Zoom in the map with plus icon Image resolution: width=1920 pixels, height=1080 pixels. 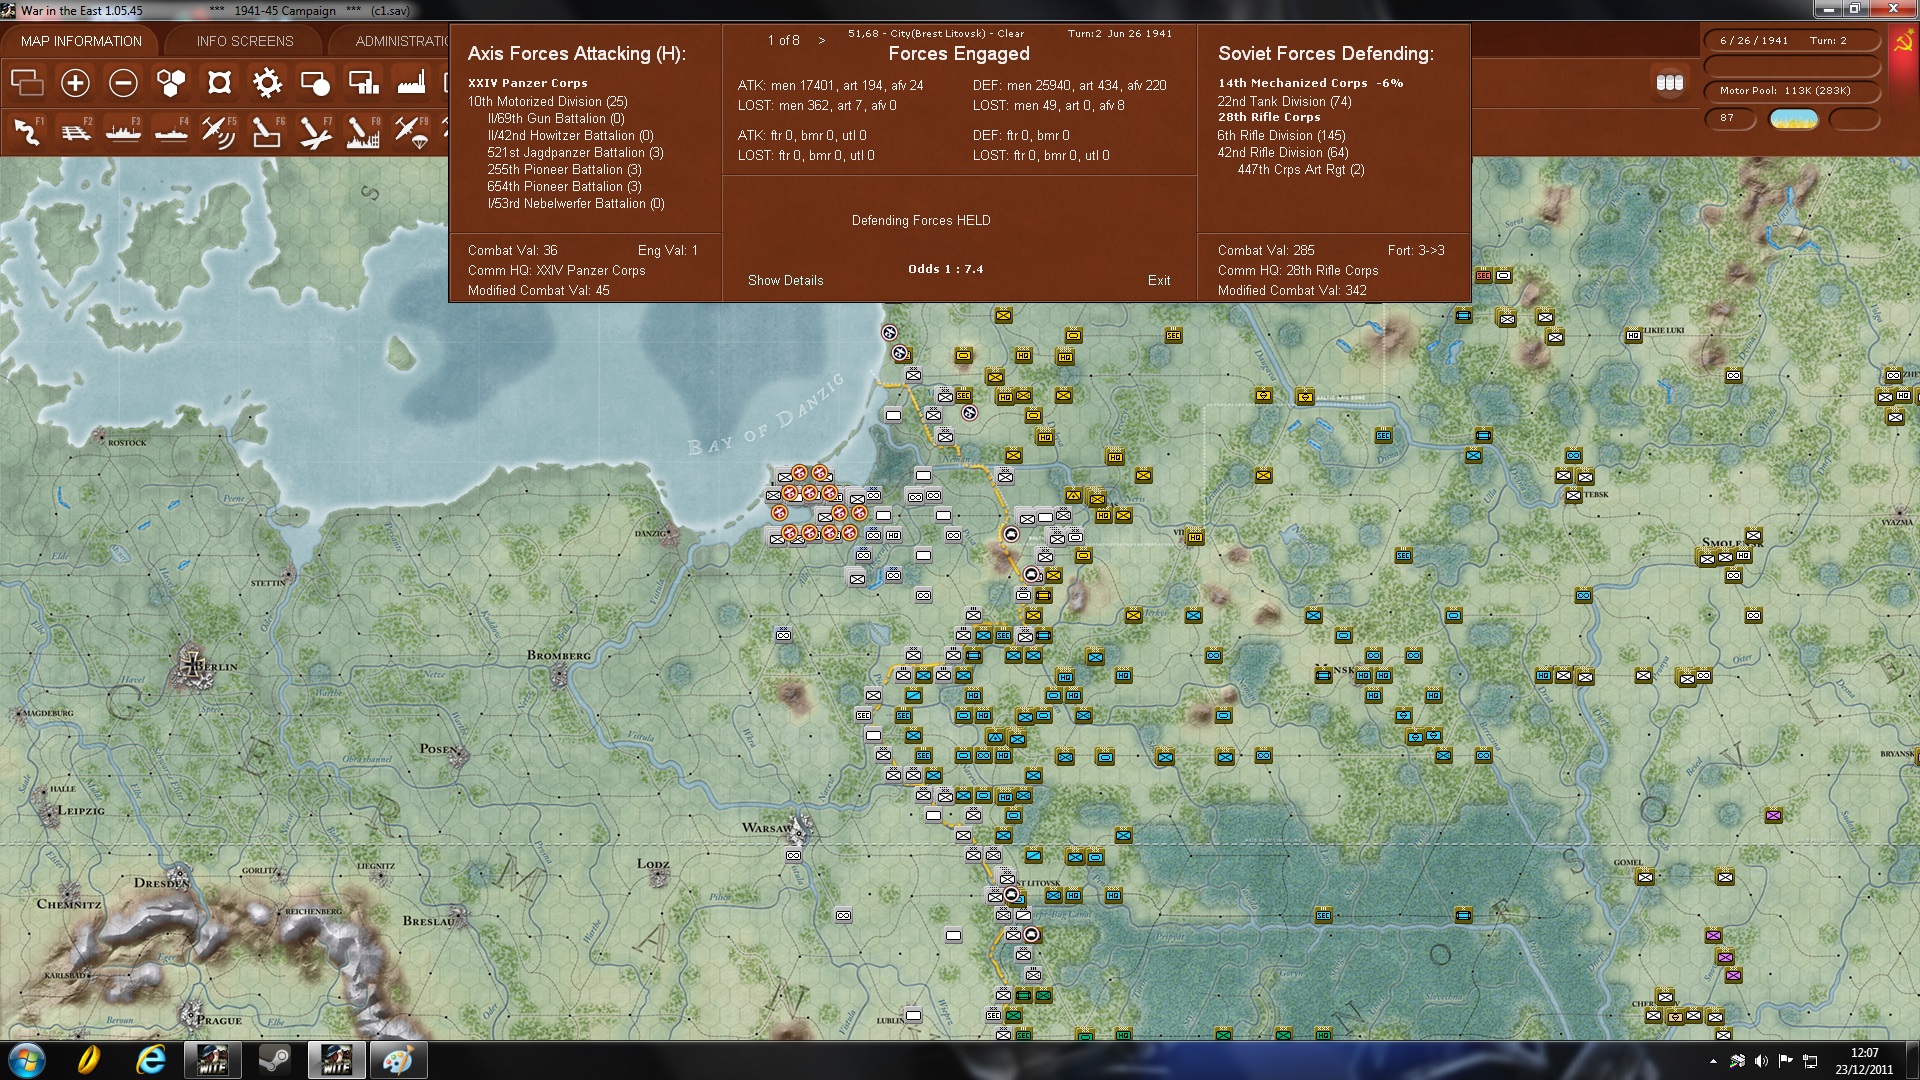tap(75, 83)
